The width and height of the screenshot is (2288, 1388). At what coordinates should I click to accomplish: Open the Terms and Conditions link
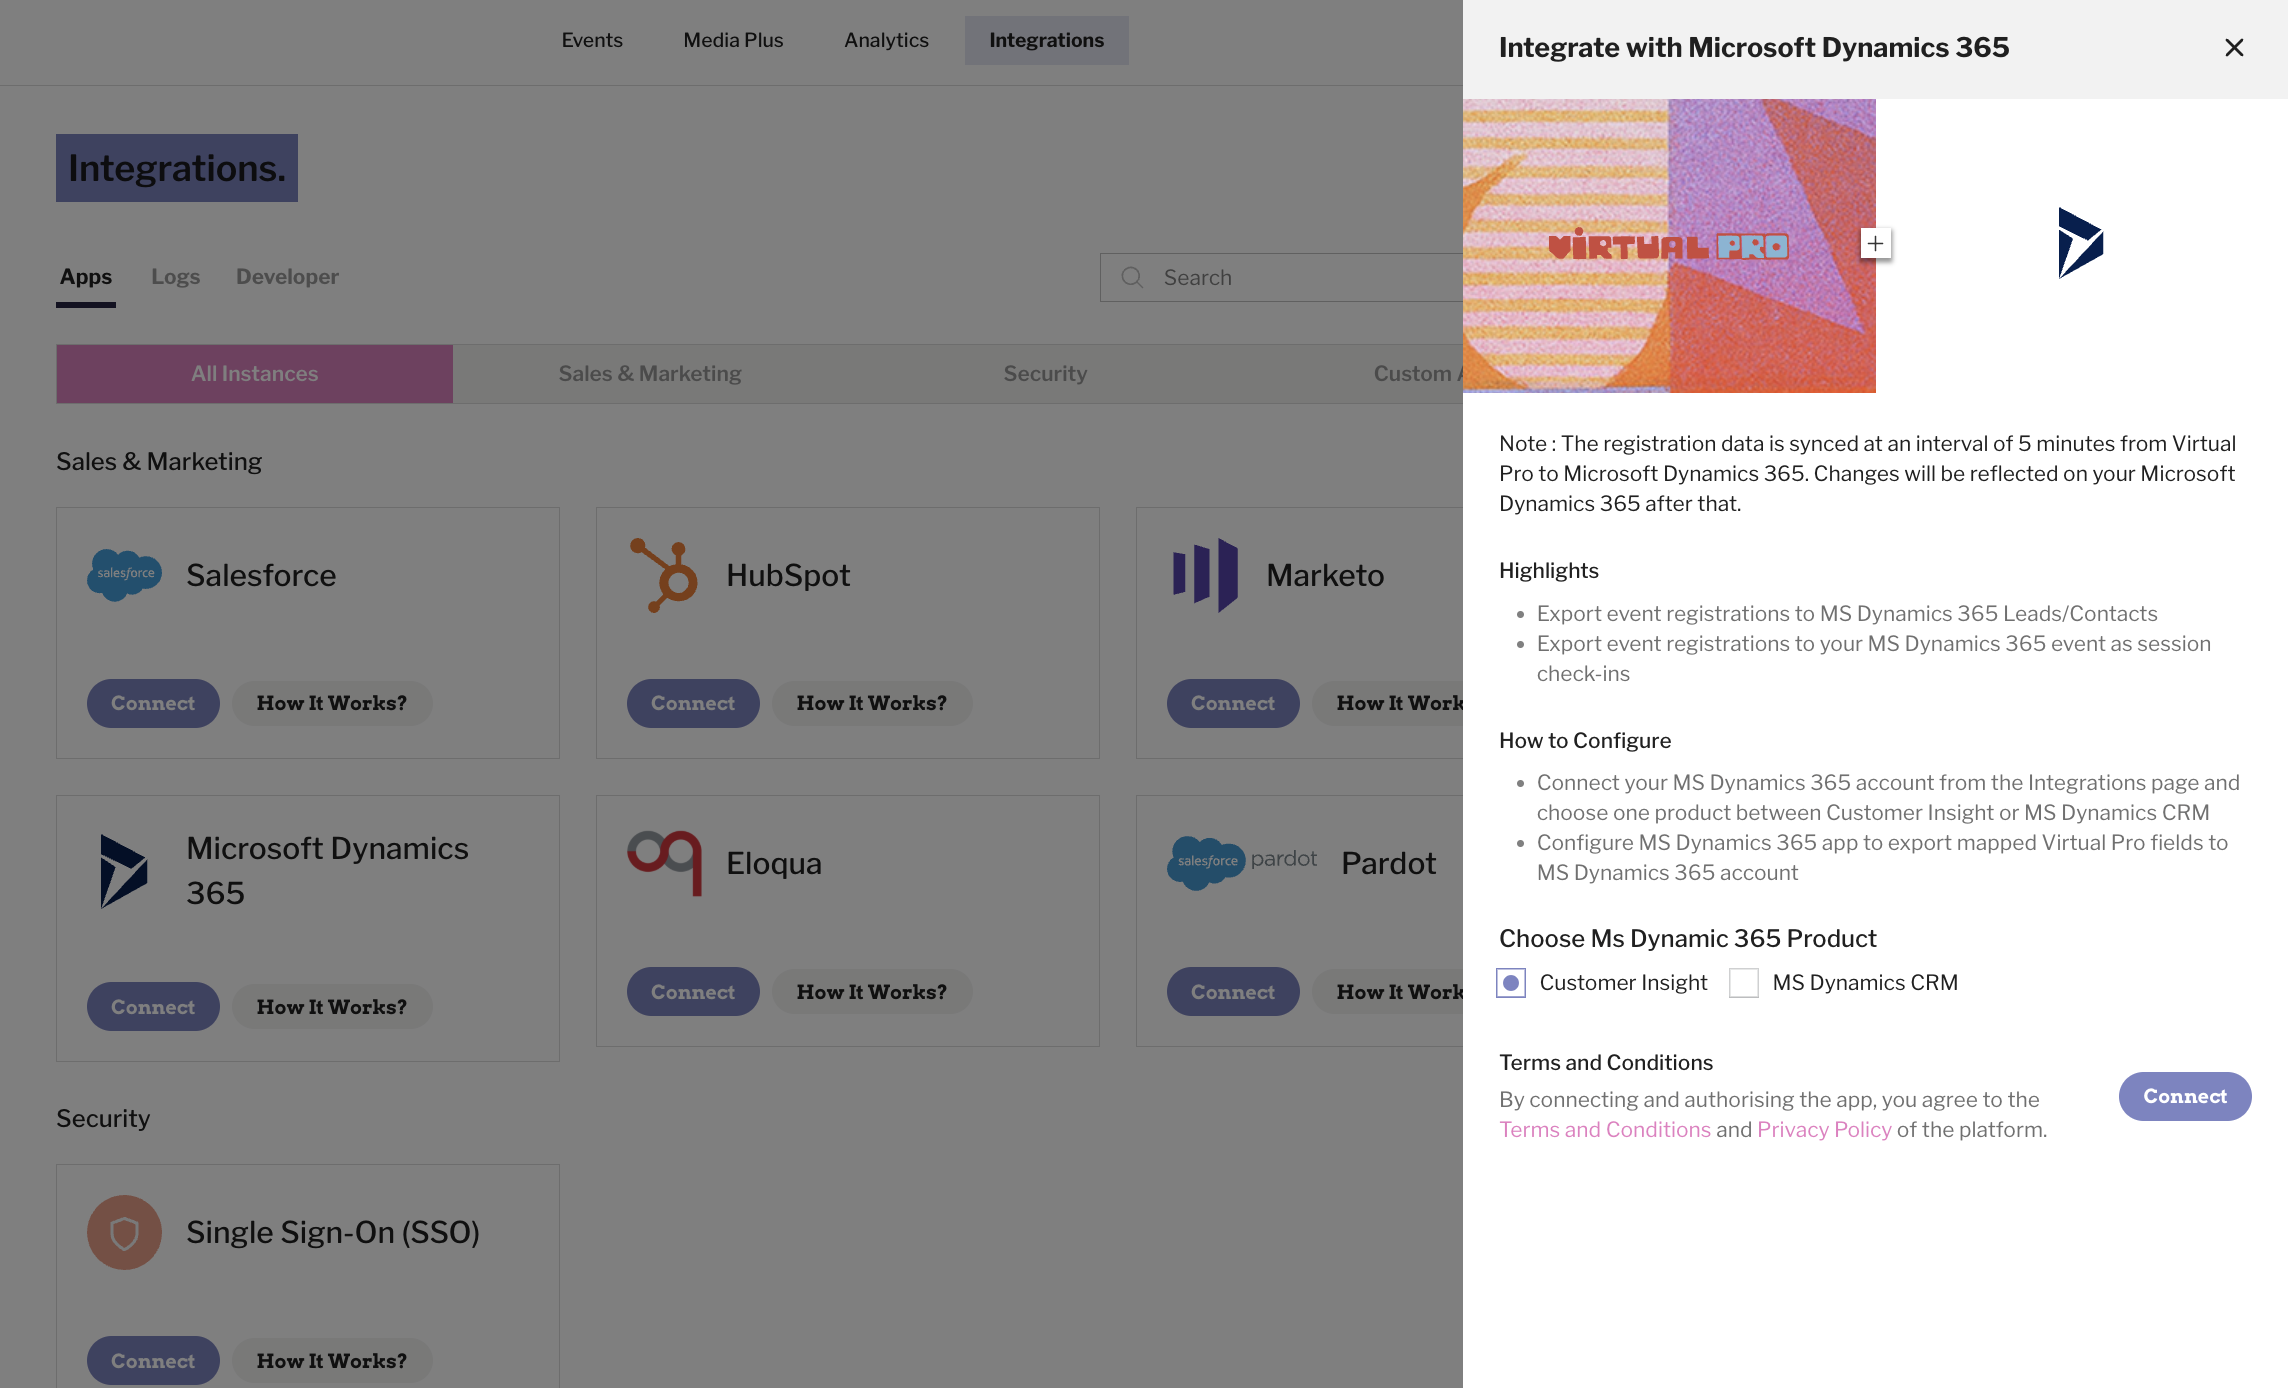1605,1130
